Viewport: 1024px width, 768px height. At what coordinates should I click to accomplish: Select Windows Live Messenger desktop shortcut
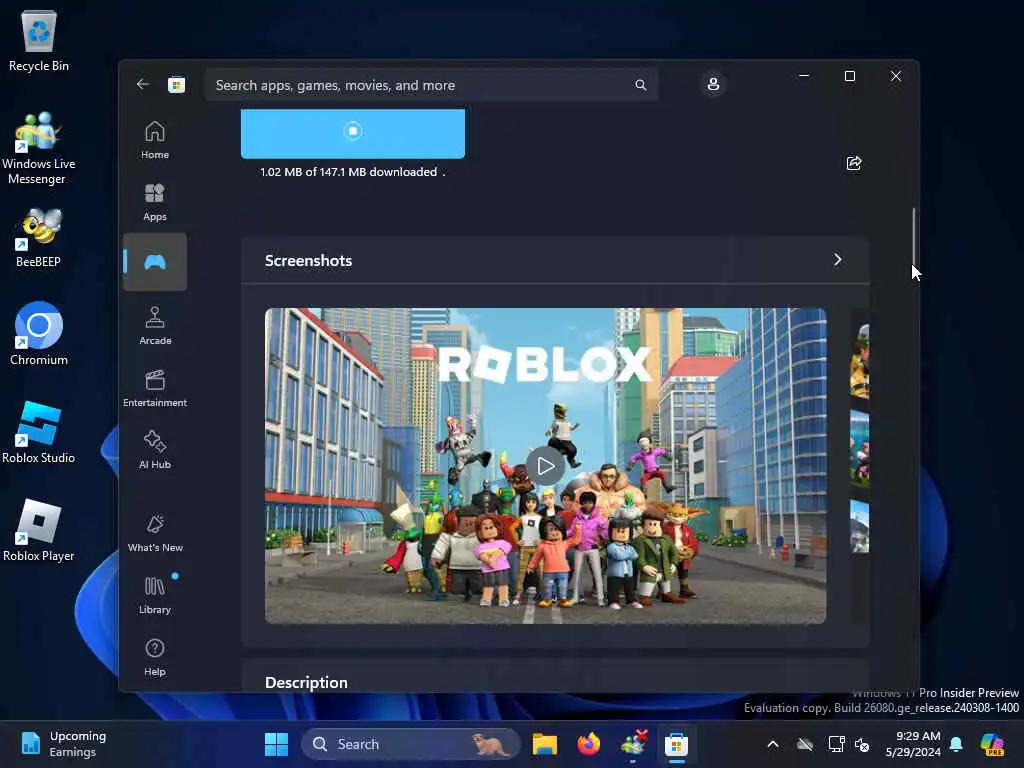tap(39, 149)
